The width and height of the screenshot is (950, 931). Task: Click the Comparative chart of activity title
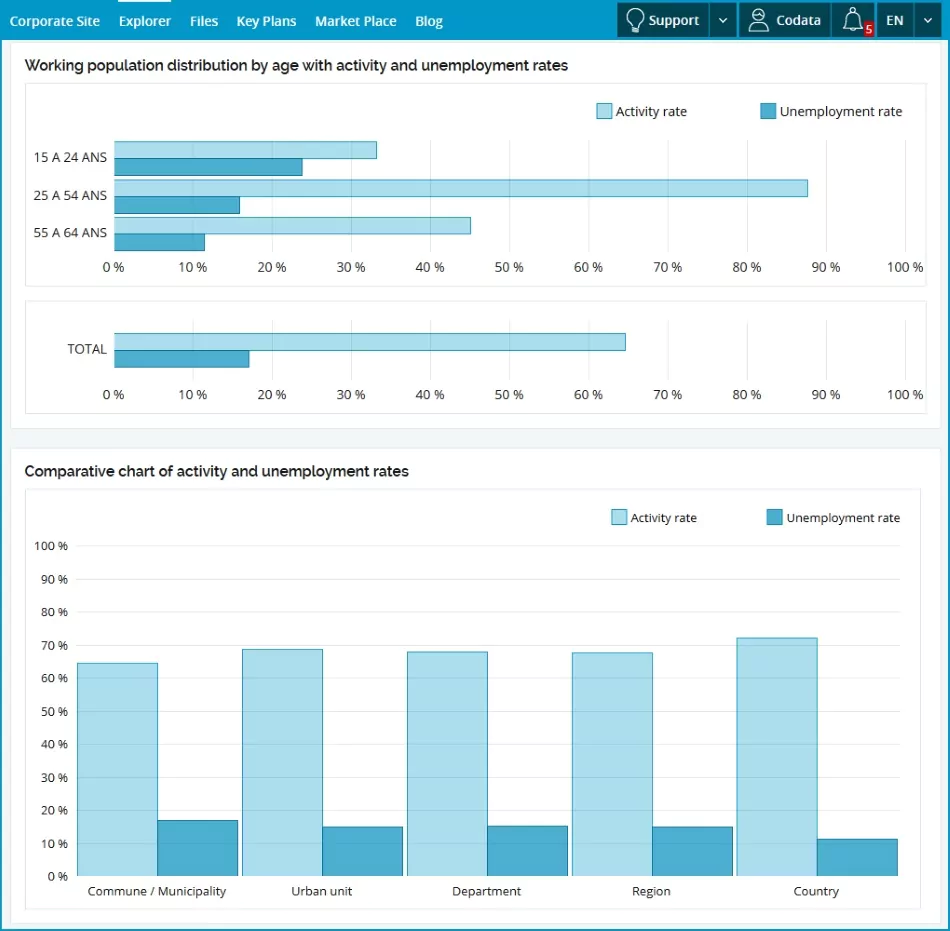click(x=216, y=471)
